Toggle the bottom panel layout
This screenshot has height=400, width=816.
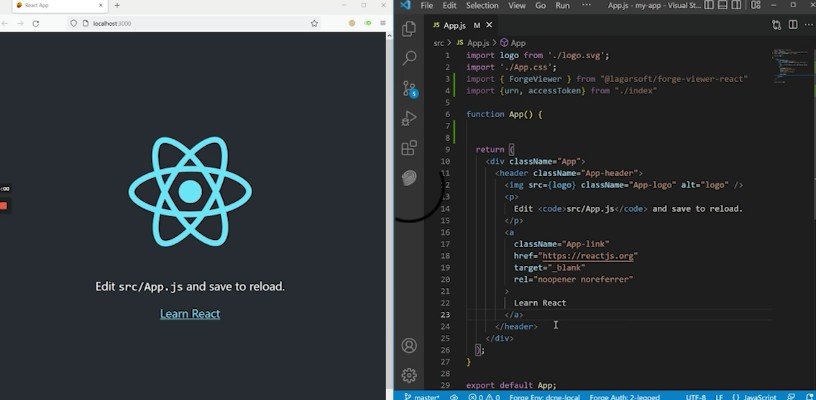723,5
